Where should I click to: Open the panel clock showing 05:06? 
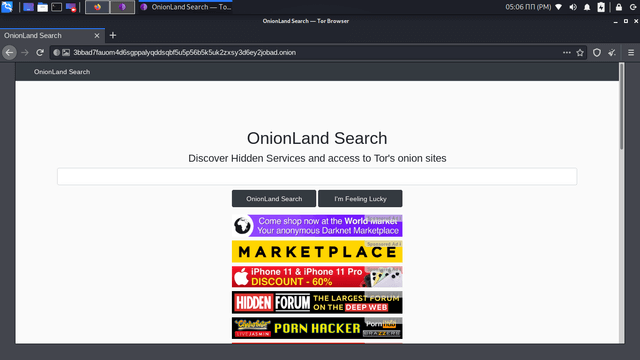click(x=528, y=7)
